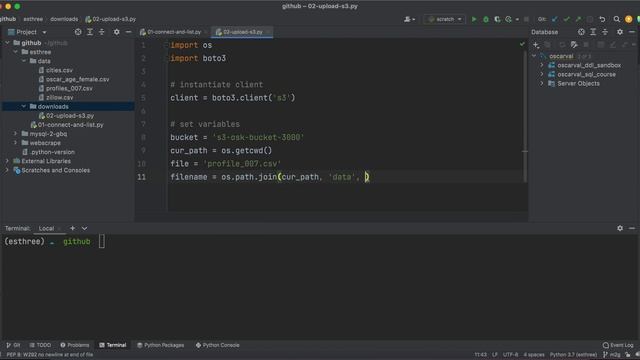
Task: Click the Git rollback icon
Action: (602, 19)
